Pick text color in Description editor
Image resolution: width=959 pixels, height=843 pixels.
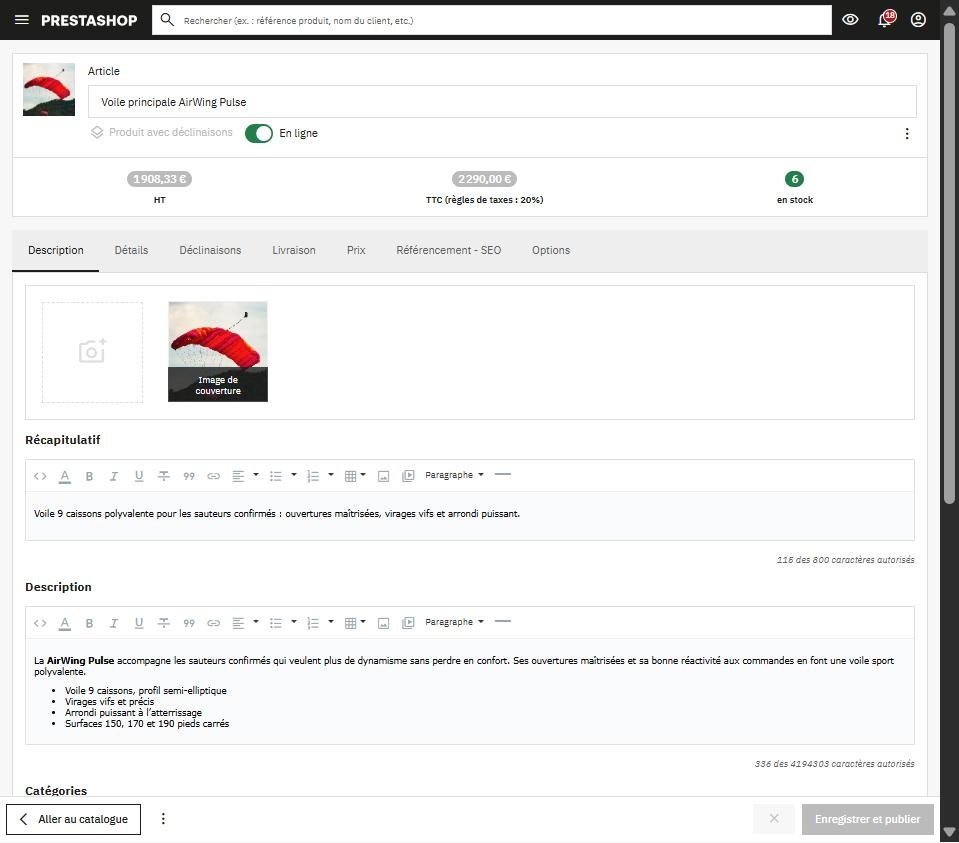(x=65, y=623)
